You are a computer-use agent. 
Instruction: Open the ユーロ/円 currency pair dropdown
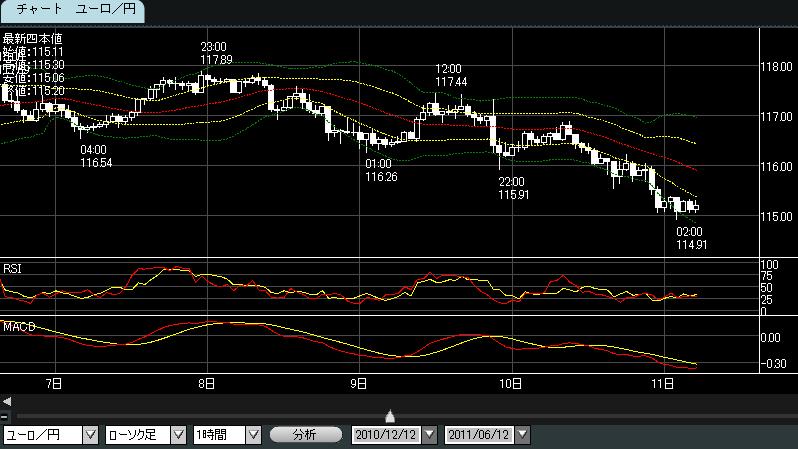90,435
